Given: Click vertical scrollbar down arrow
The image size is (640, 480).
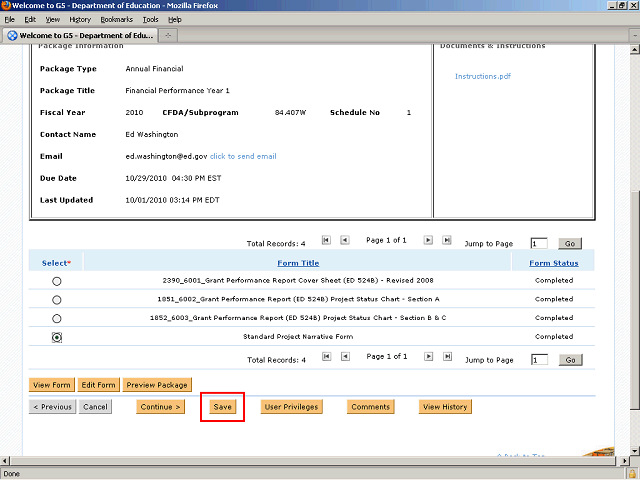Looking at the screenshot, I should coord(635,451).
